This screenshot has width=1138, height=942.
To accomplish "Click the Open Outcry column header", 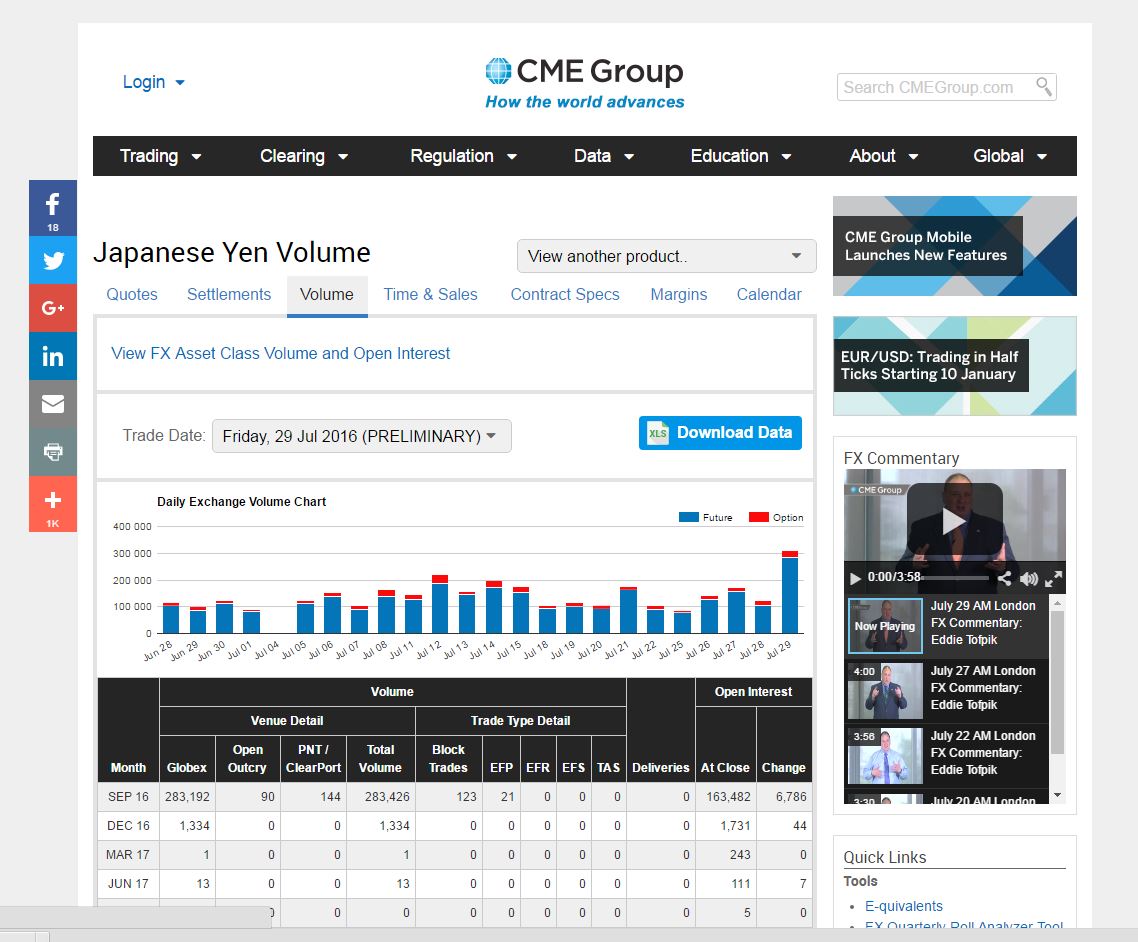I will pyautogui.click(x=247, y=758).
